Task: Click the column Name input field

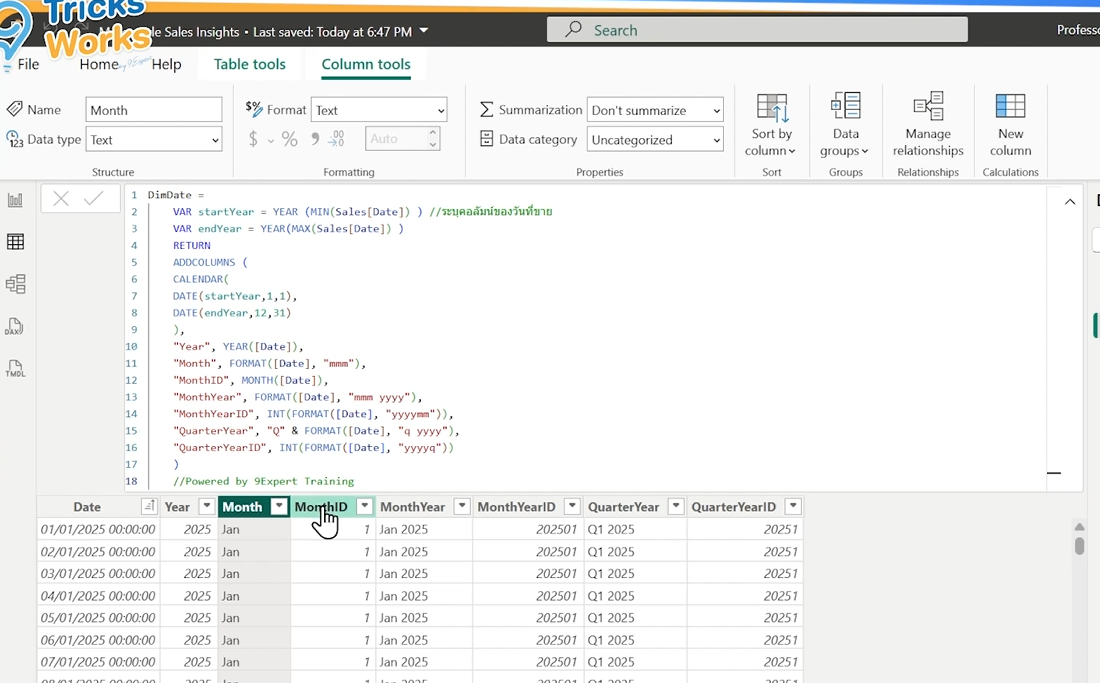Action: pyautogui.click(x=154, y=110)
